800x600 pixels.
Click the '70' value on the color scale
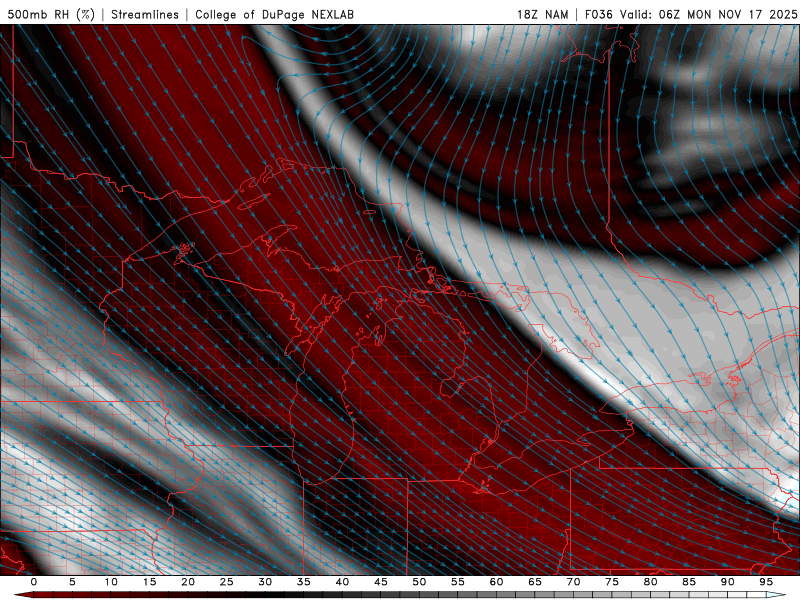click(573, 582)
